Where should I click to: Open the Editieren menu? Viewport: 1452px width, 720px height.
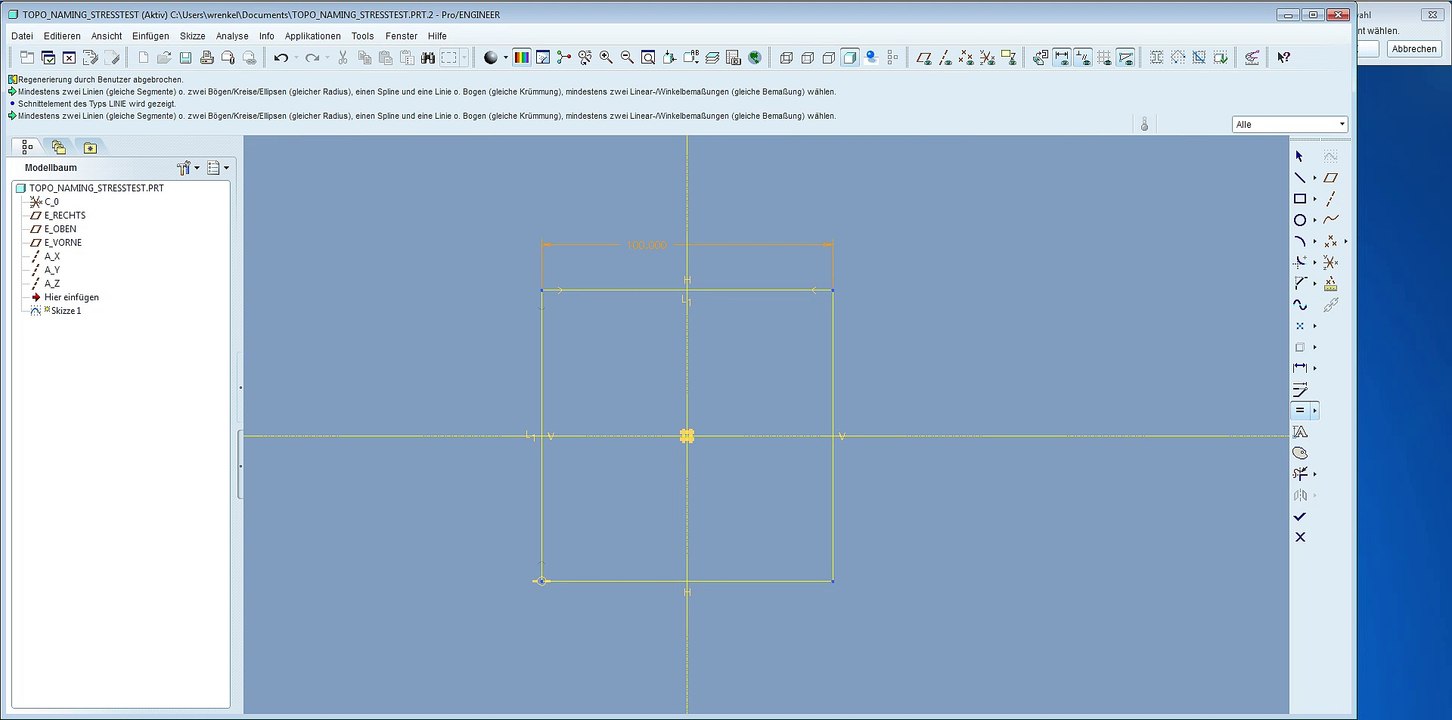(x=62, y=36)
